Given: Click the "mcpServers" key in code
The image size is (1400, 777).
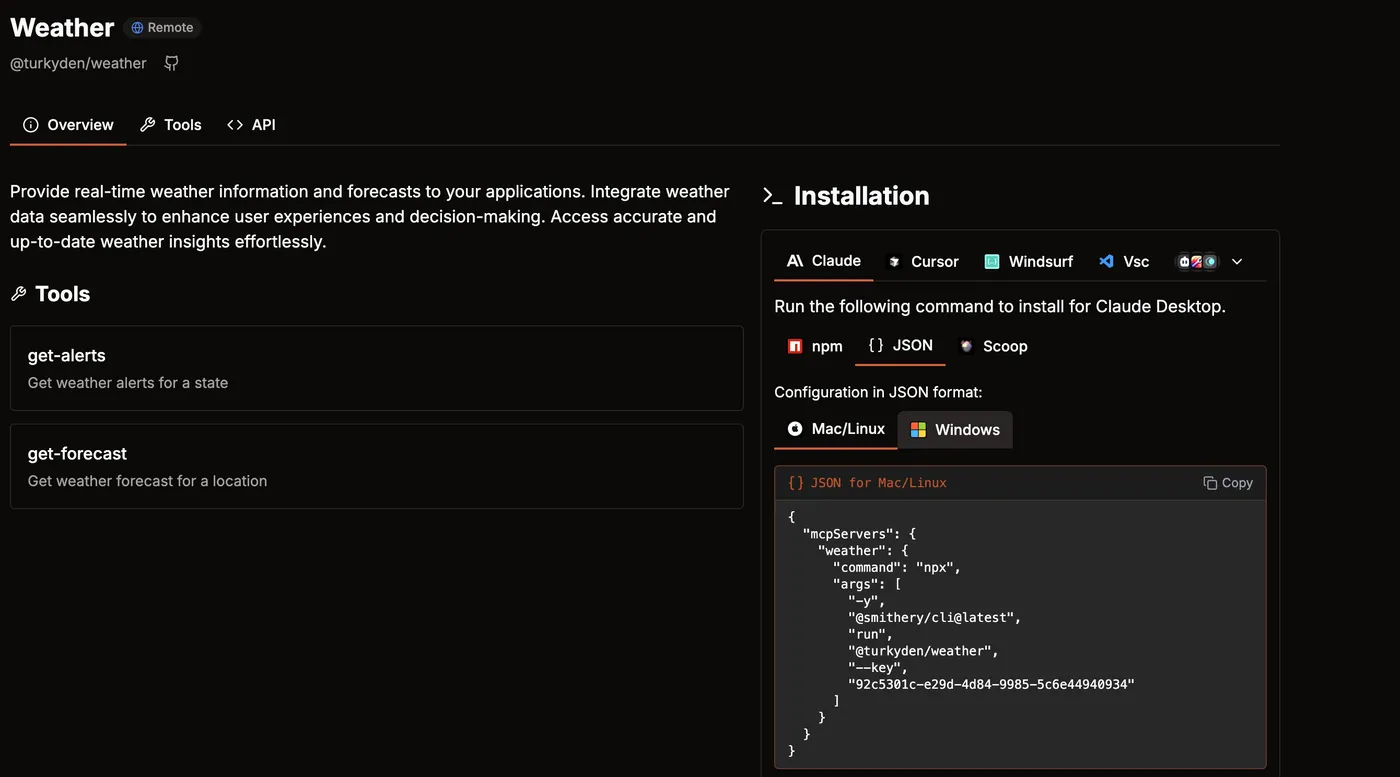Looking at the screenshot, I should (850, 534).
